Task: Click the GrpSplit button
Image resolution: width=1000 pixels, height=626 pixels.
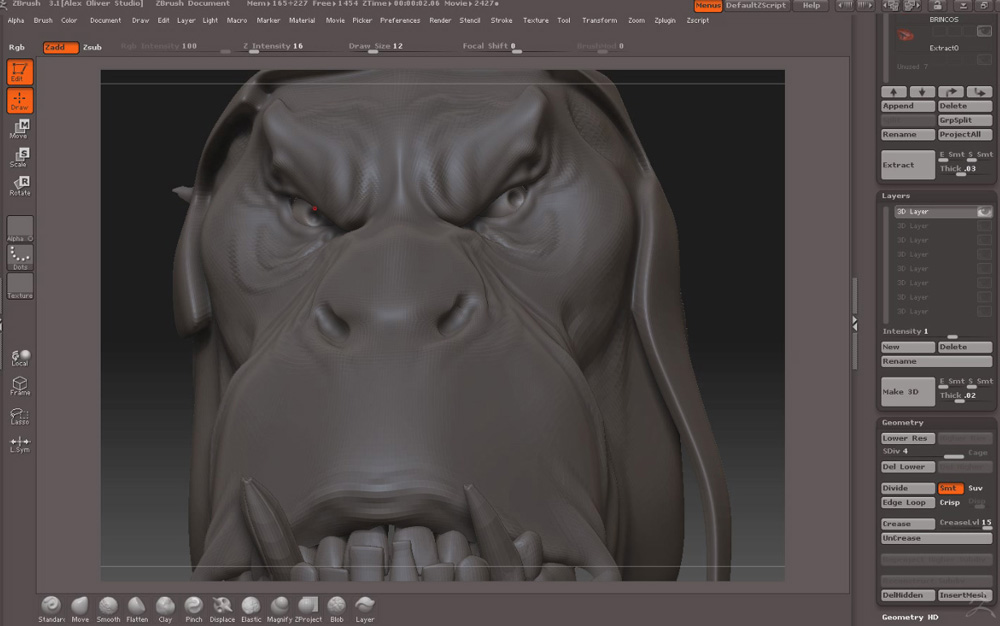Action: point(965,120)
